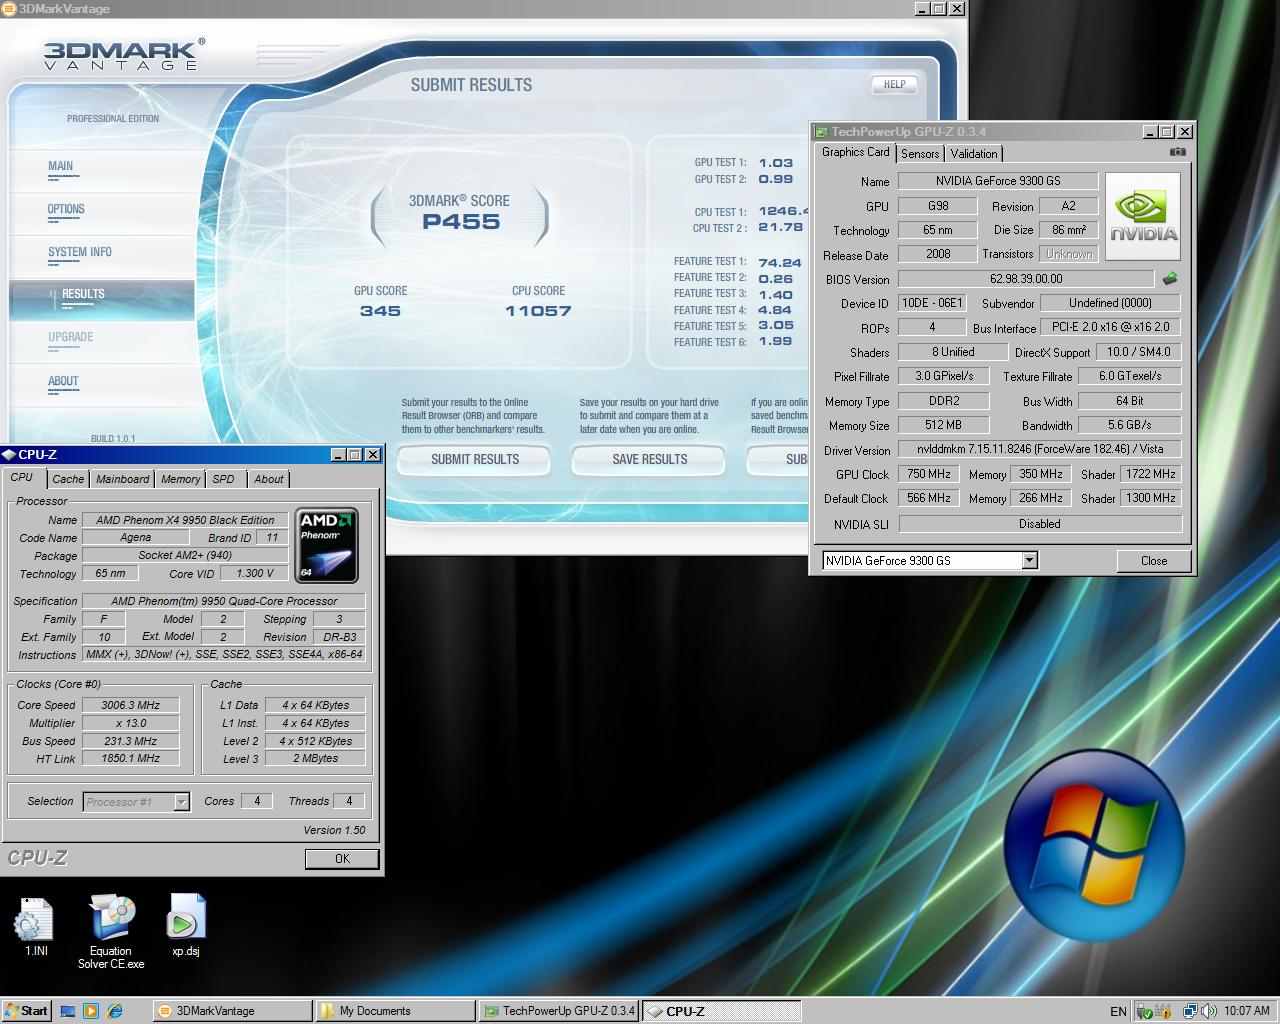Screen dimensions: 1280x1024
Task: Click the EN language indicator
Action: tap(1118, 1011)
